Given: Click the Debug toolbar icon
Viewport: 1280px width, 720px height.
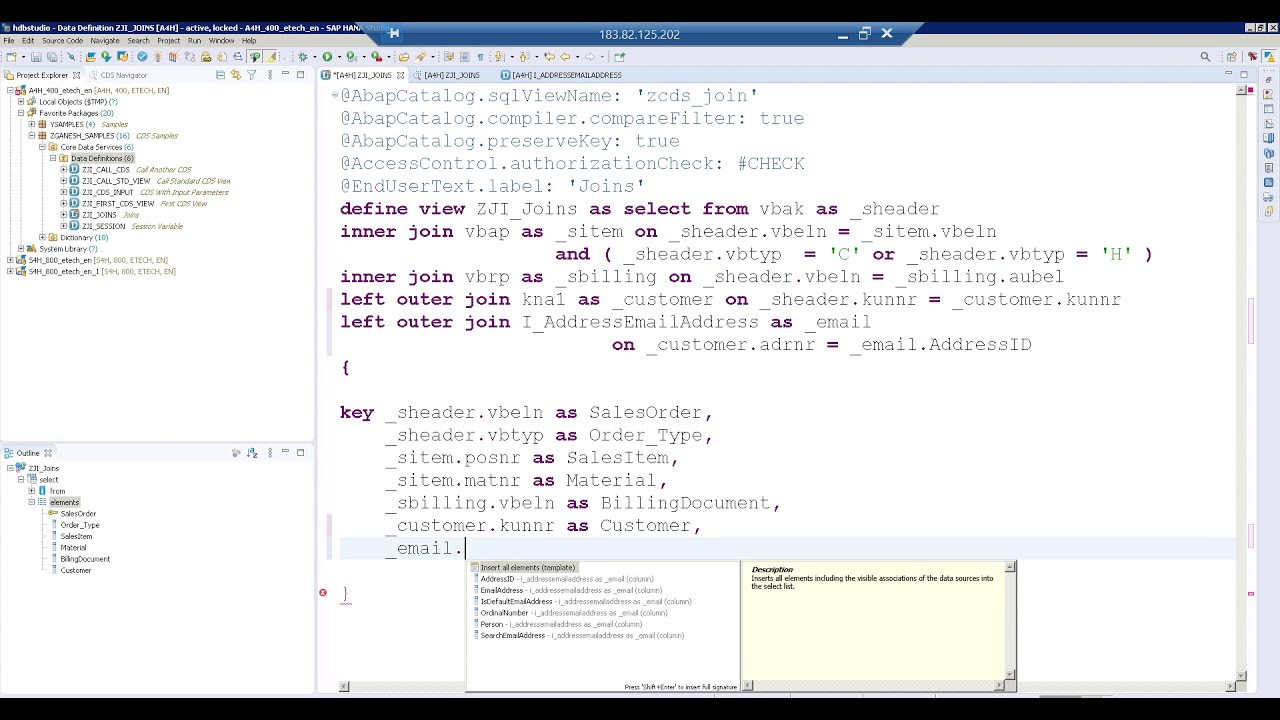Looking at the screenshot, I should [302, 57].
